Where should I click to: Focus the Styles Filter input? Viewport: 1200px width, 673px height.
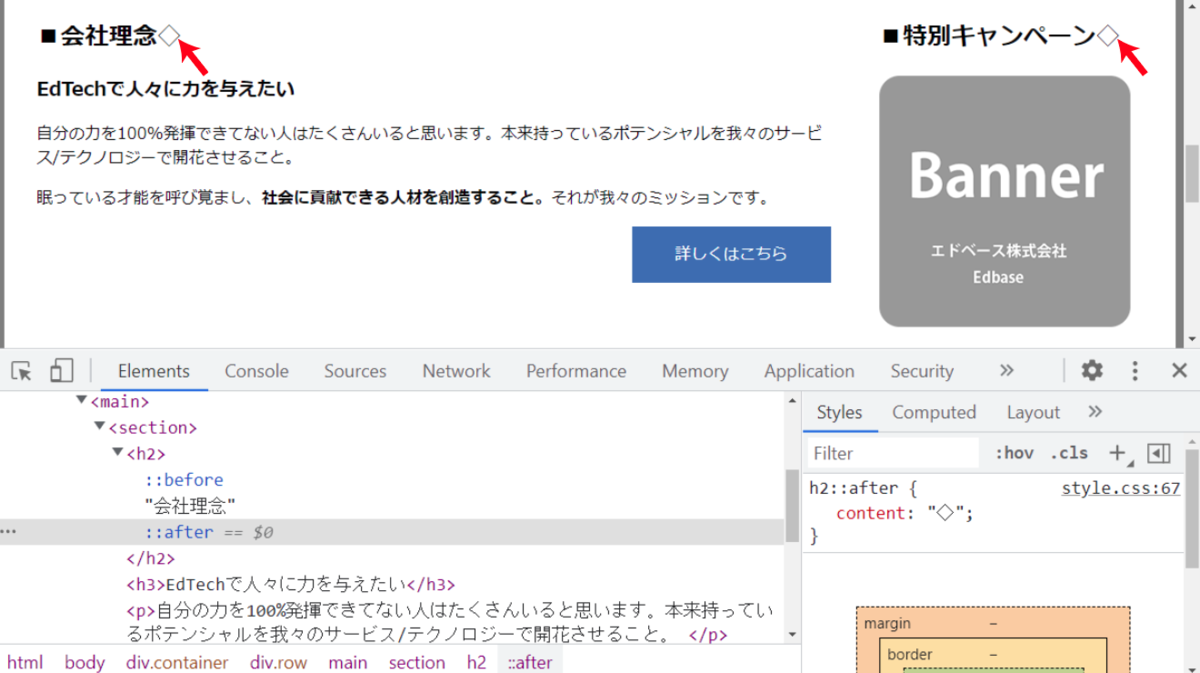(x=893, y=453)
